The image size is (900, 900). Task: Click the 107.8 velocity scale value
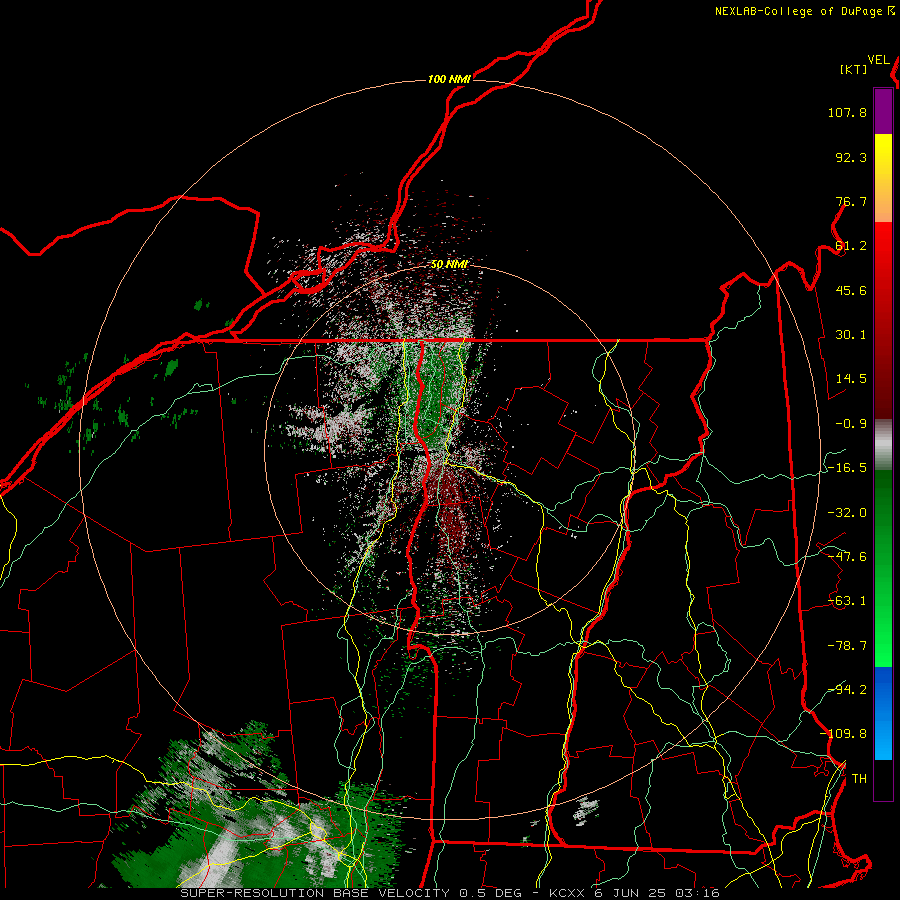pos(847,112)
